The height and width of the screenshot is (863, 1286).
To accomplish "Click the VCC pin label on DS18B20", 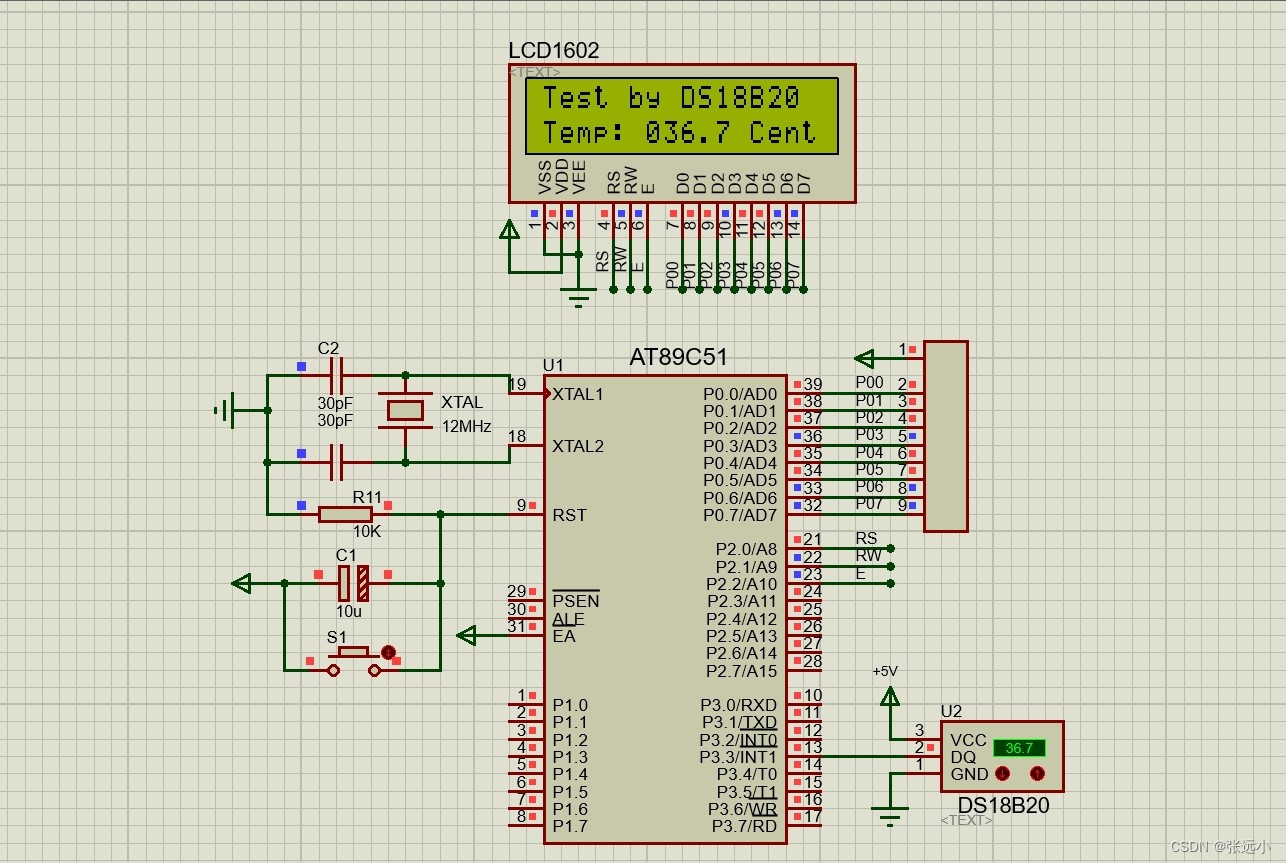I will pyautogui.click(x=968, y=740).
